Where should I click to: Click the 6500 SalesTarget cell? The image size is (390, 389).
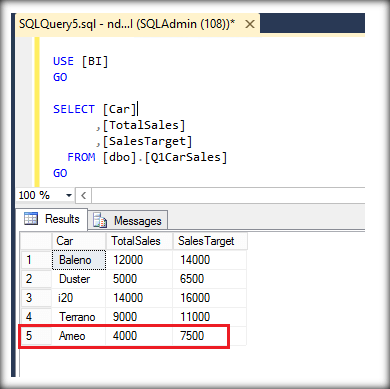(x=210, y=279)
